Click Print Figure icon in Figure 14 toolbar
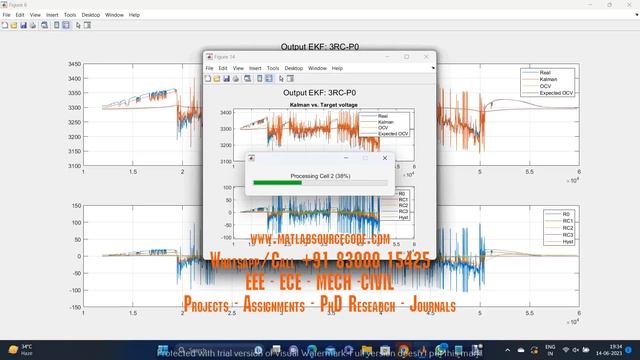Image resolution: width=640 pixels, height=360 pixels. (x=236, y=78)
